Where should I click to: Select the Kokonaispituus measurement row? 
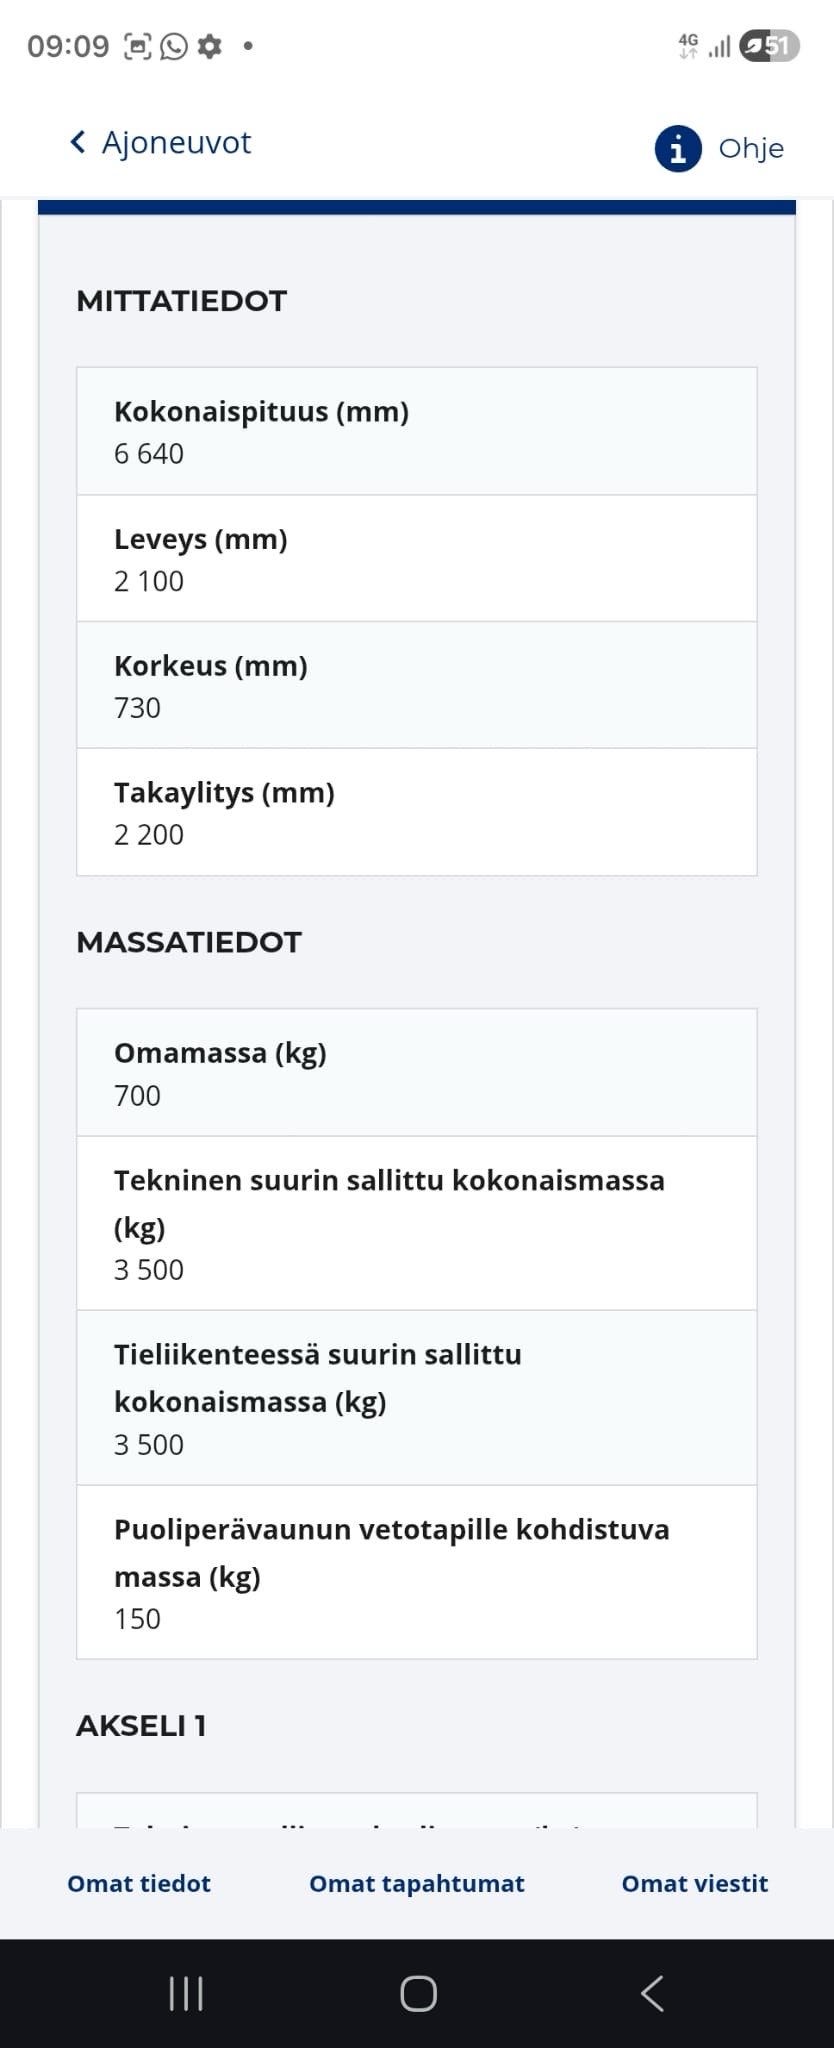pos(416,430)
